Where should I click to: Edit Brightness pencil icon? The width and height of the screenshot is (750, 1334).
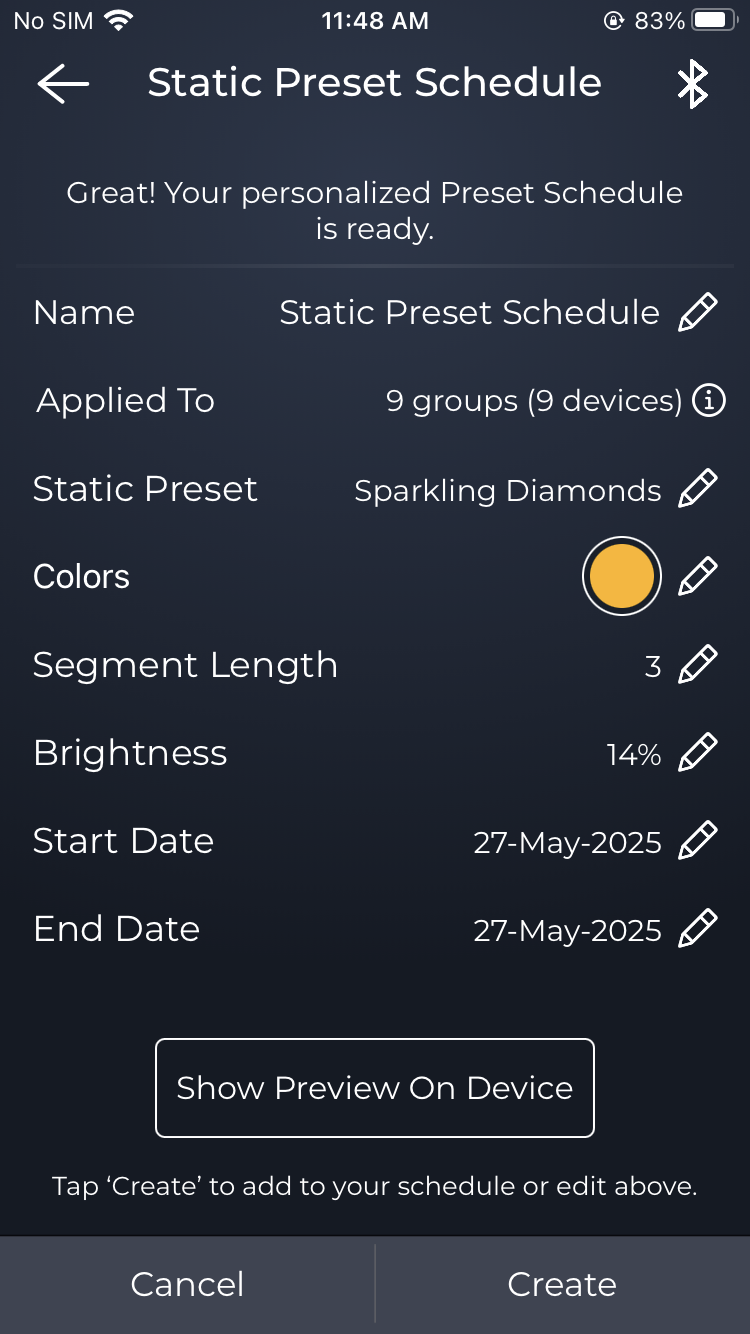point(698,753)
